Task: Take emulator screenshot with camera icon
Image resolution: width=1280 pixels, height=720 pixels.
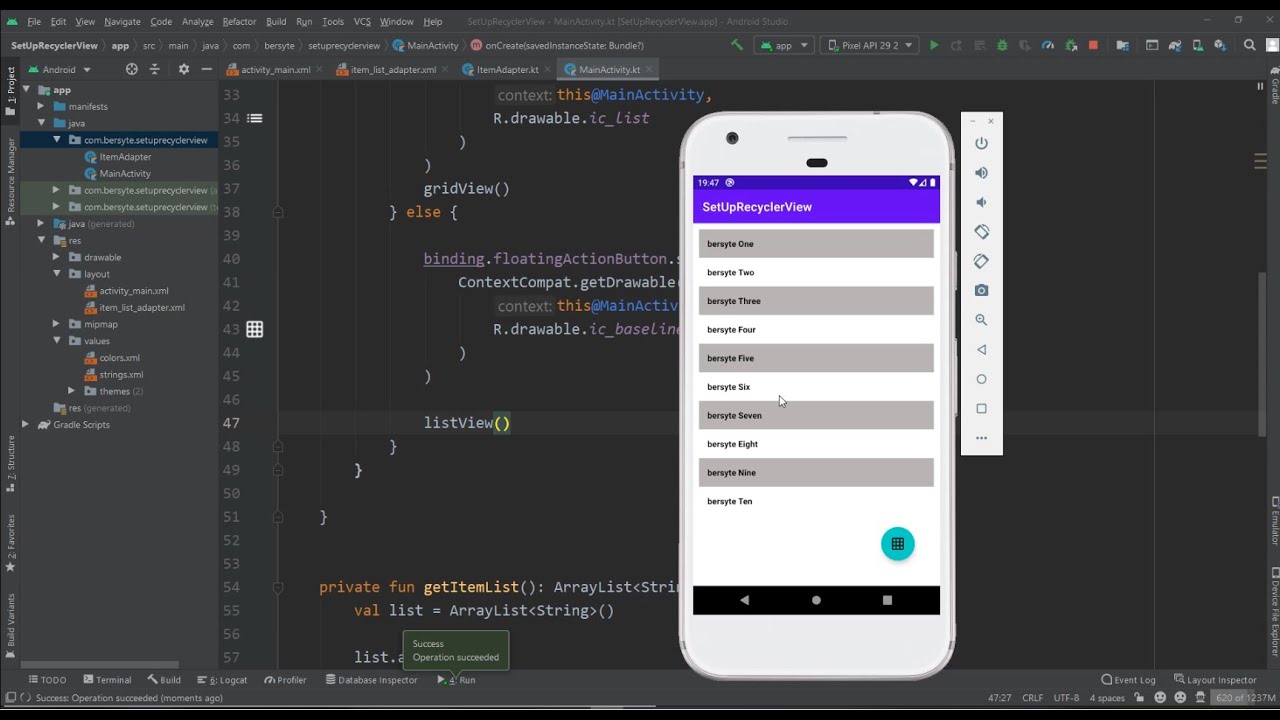Action: tap(981, 290)
